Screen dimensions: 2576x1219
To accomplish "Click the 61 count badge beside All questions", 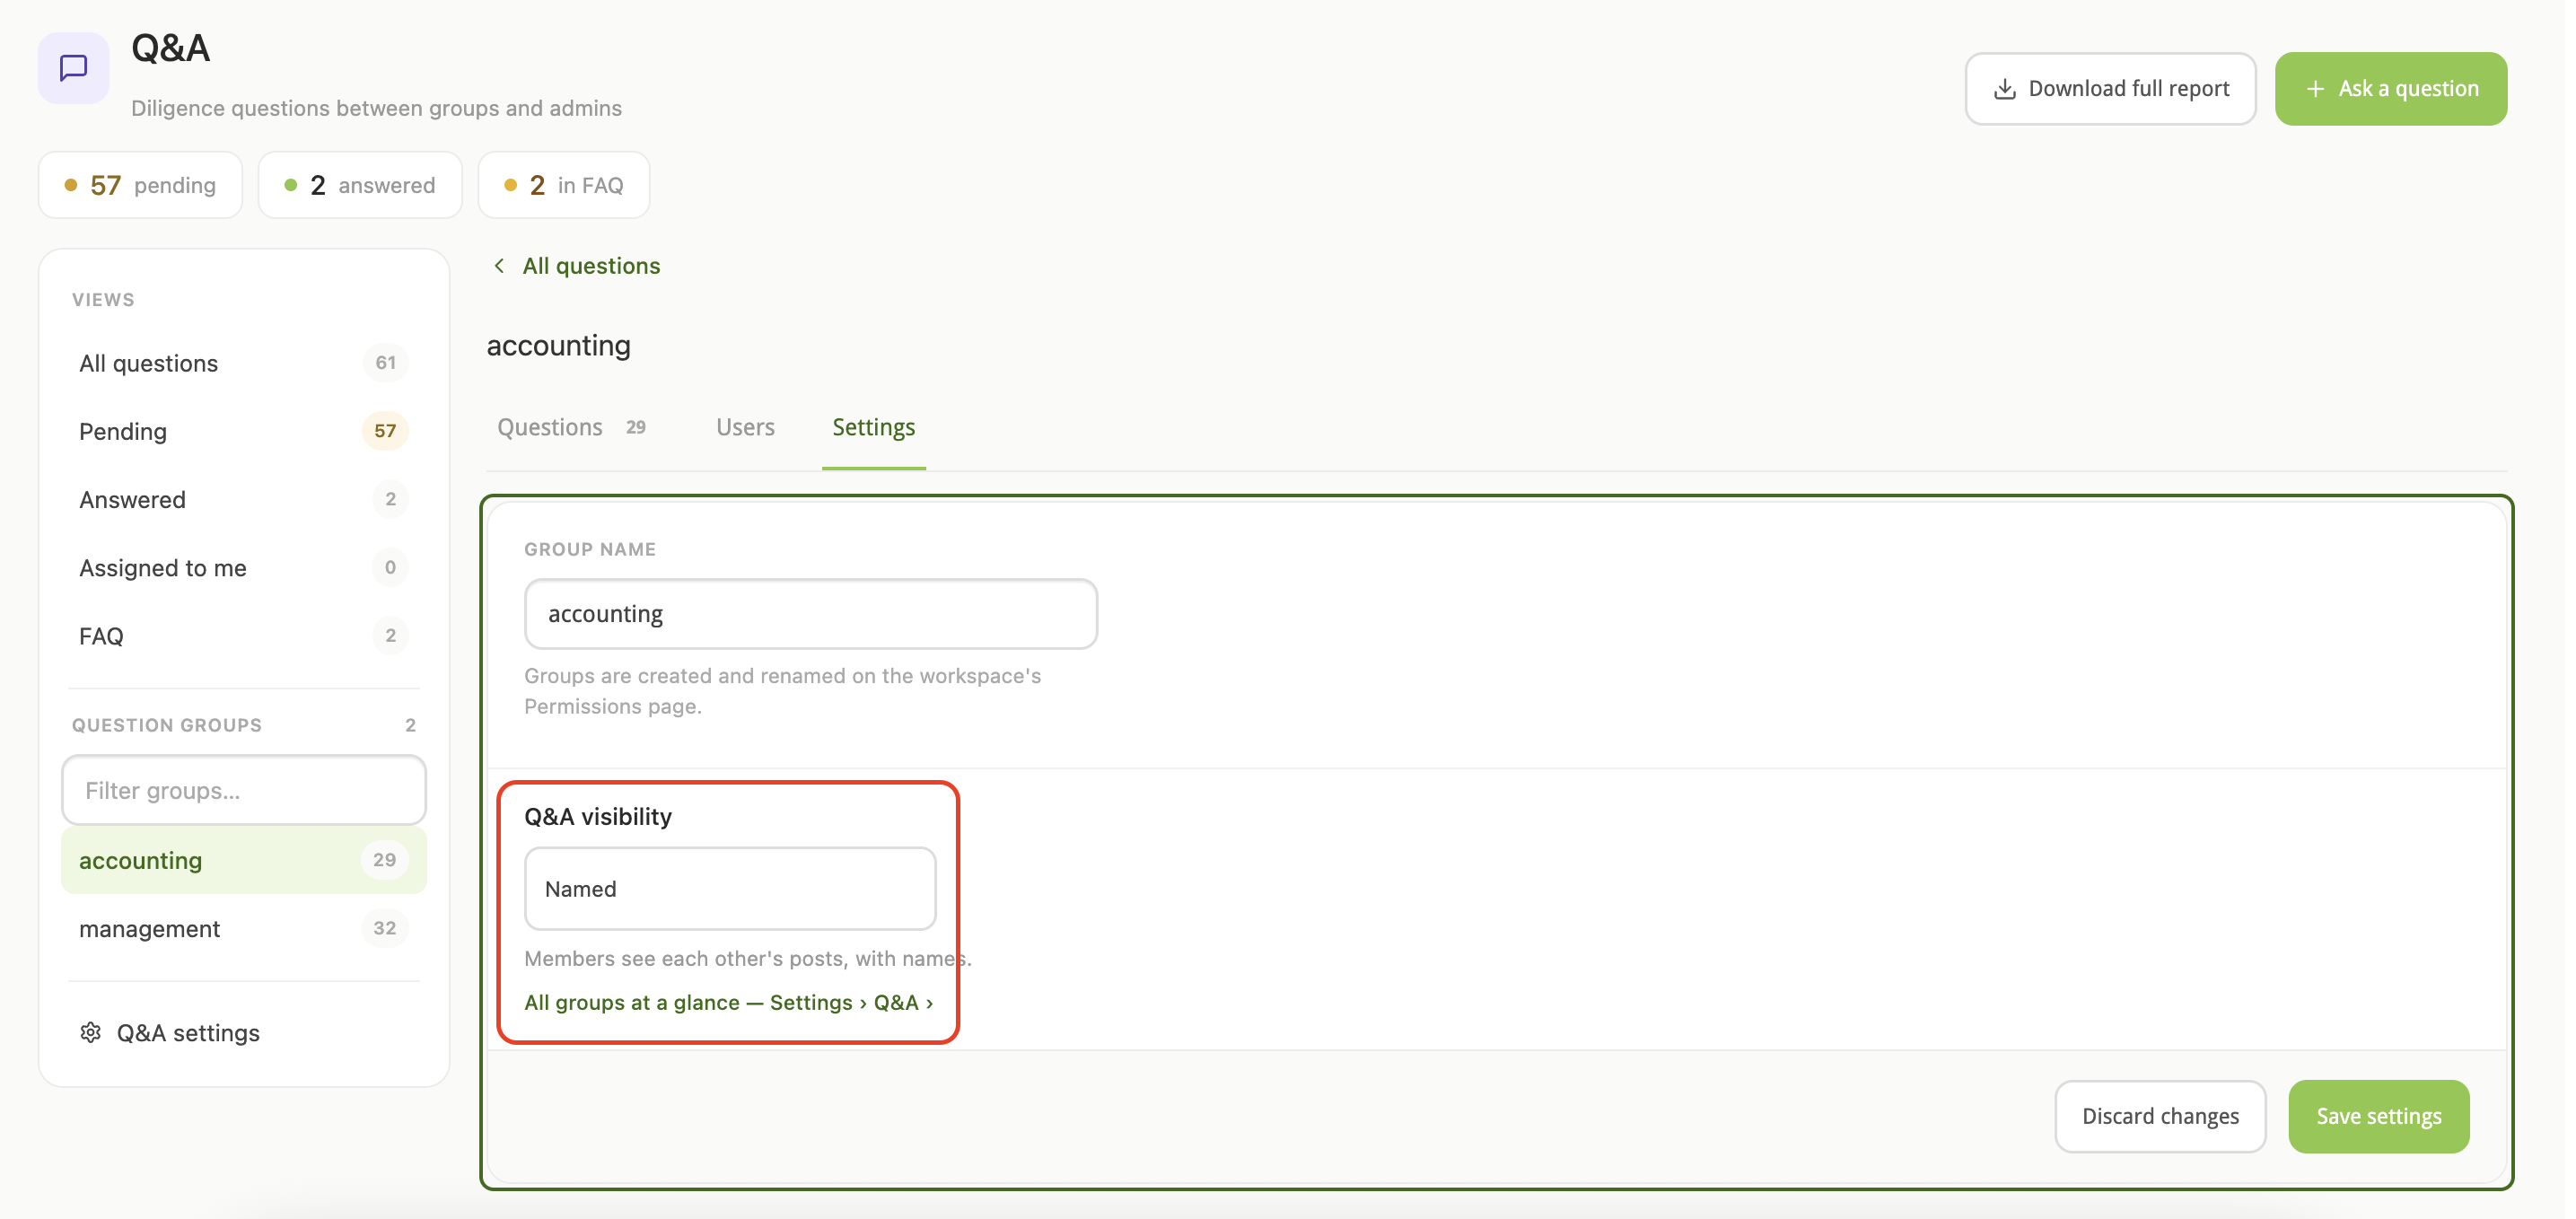I will pos(386,363).
